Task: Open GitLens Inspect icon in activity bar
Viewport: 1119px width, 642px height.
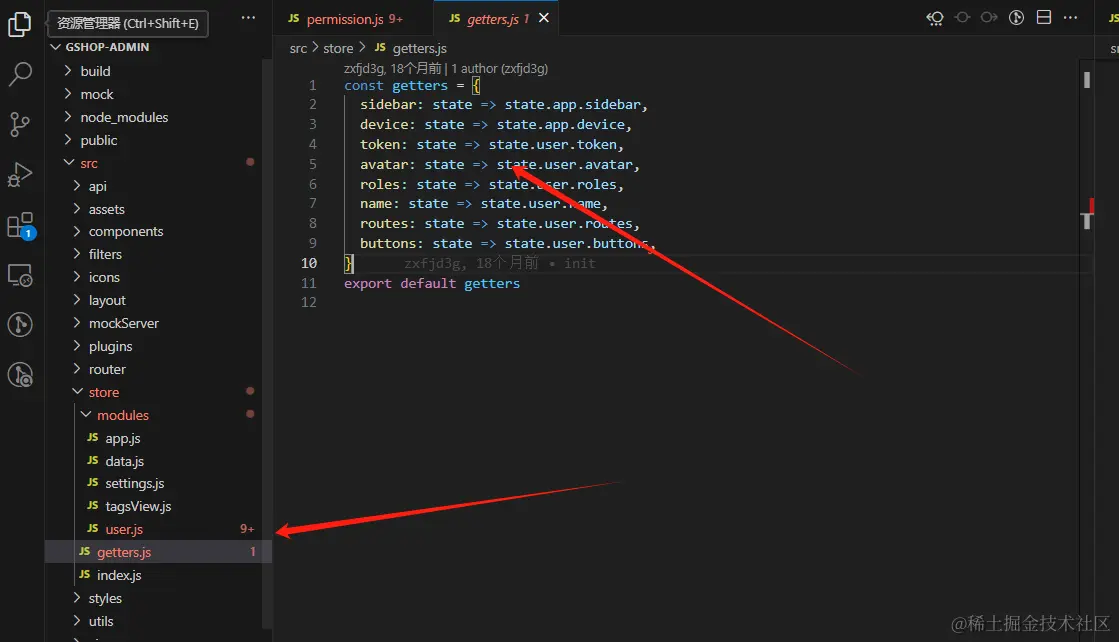Action: click(x=19, y=375)
